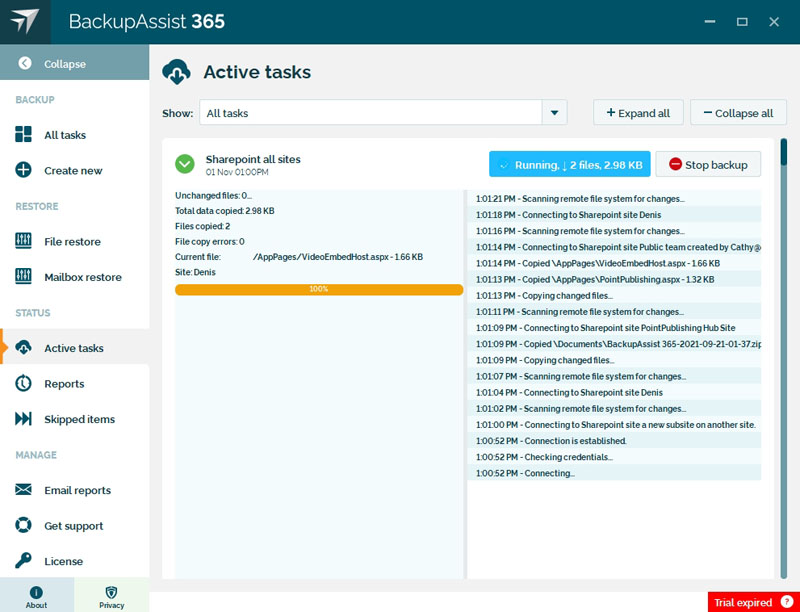Go to Create new in sidebar
This screenshot has height=612, width=800.
74,170
